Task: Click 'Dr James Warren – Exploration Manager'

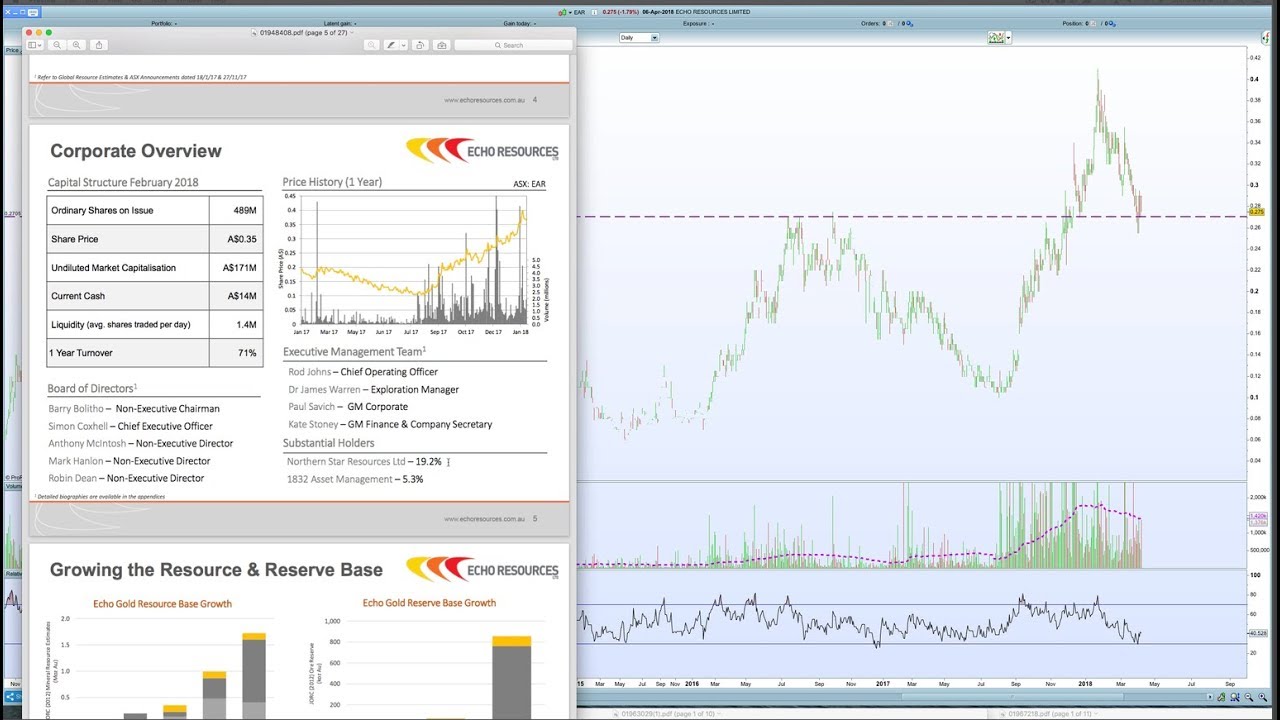Action: coord(373,390)
